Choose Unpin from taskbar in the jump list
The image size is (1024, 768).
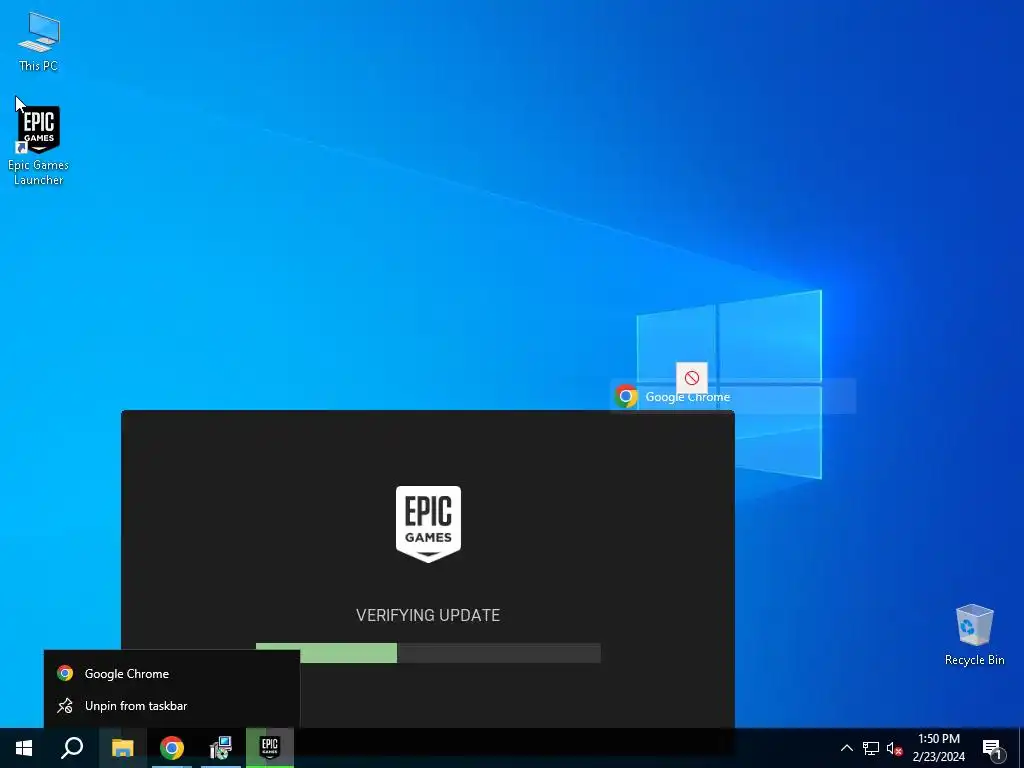[172, 706]
